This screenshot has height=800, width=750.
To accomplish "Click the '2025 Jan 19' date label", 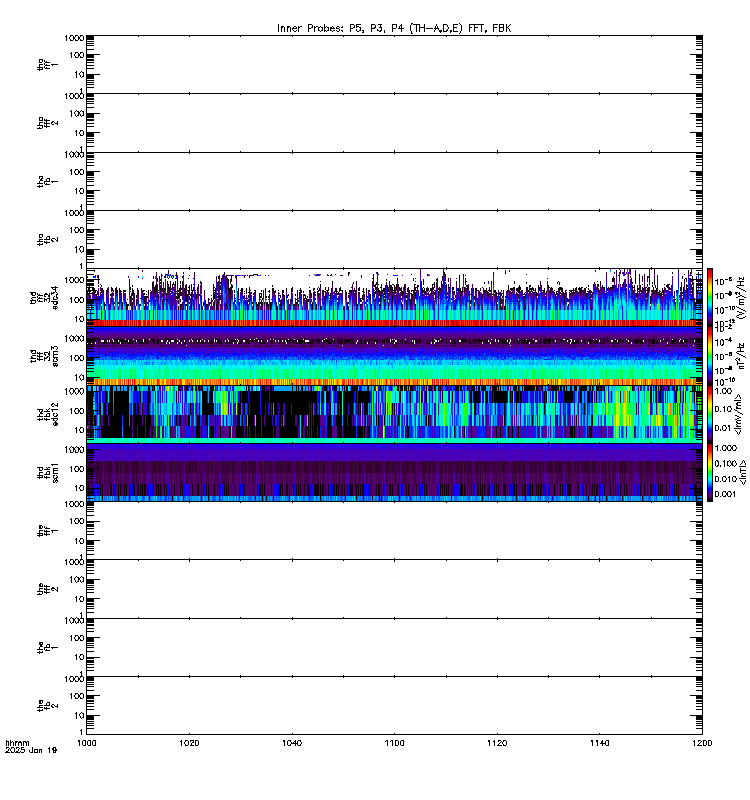I will [31, 751].
